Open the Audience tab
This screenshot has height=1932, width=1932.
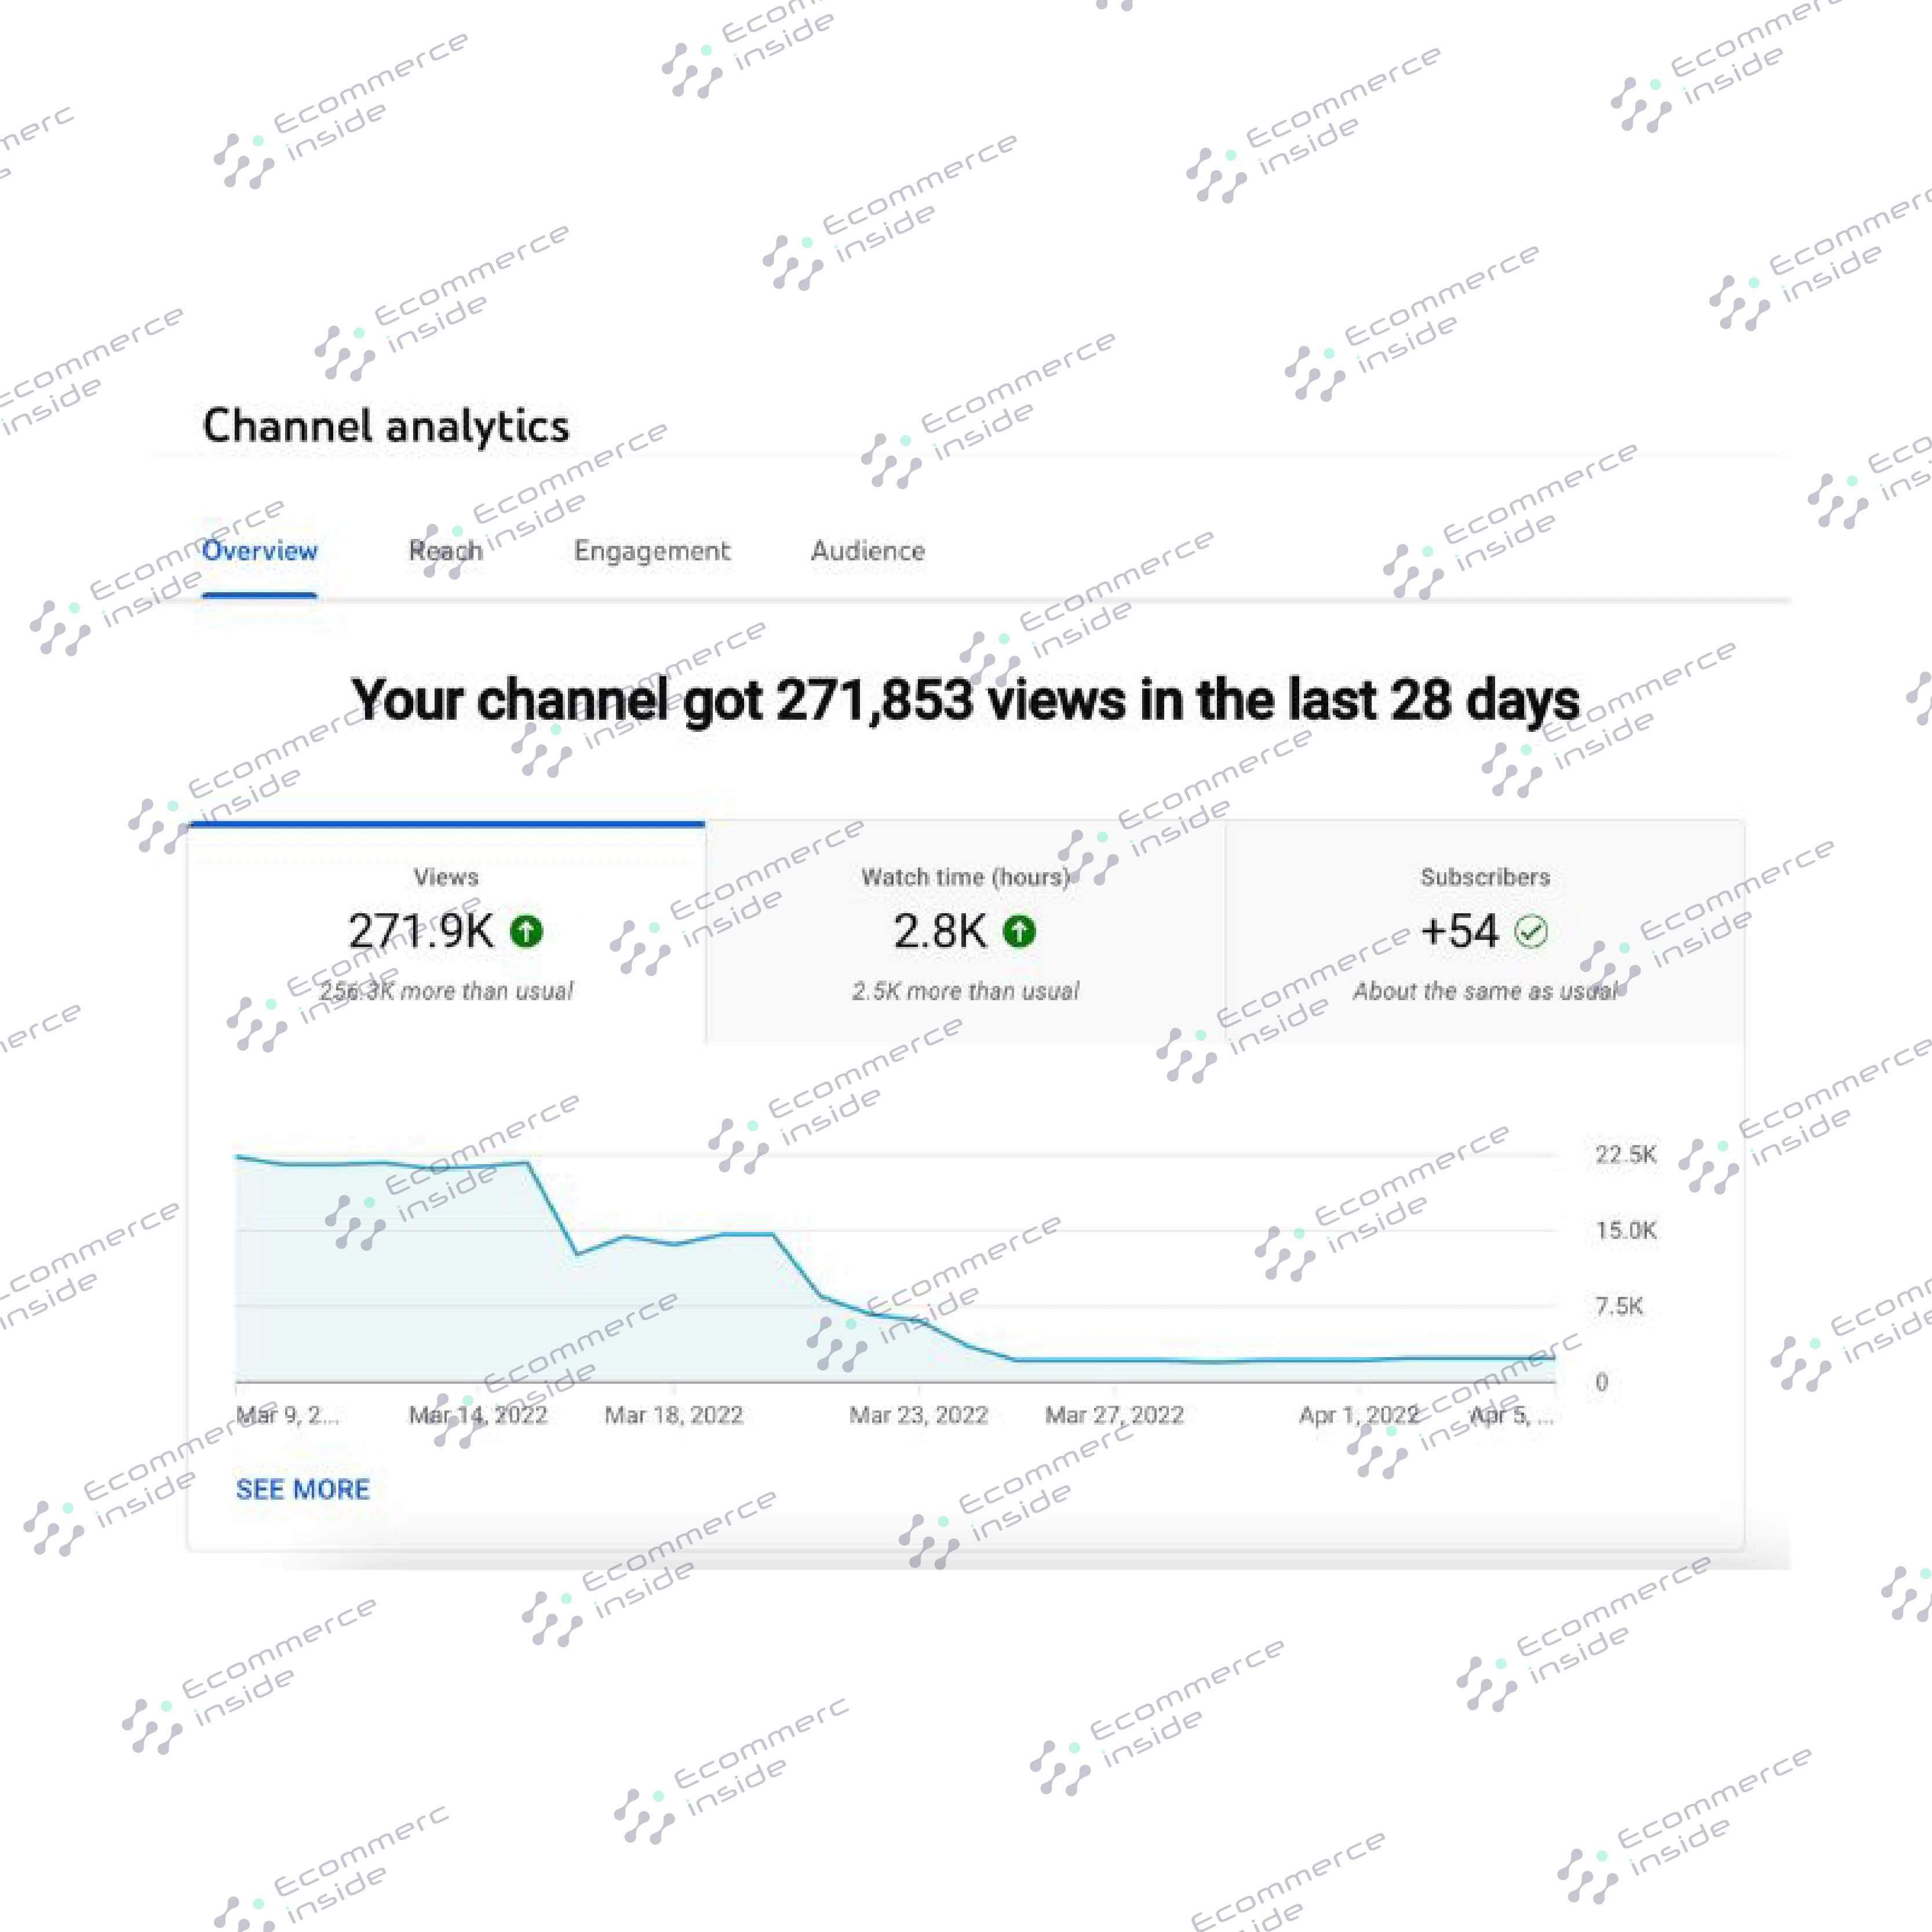(868, 551)
